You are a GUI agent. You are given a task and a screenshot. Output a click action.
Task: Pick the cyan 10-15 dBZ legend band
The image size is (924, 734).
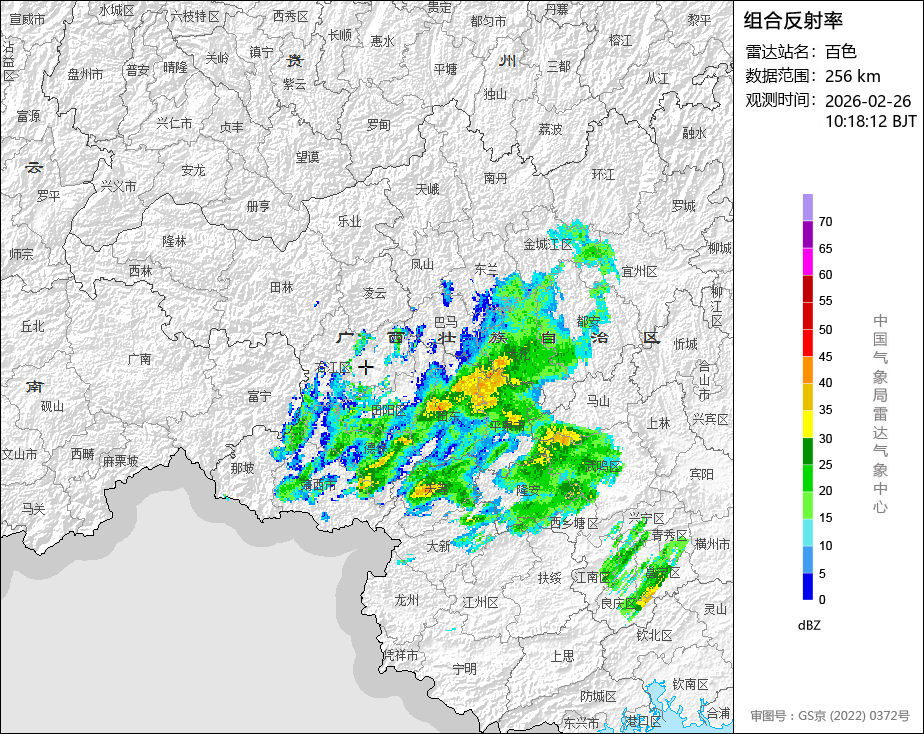[x=807, y=533]
